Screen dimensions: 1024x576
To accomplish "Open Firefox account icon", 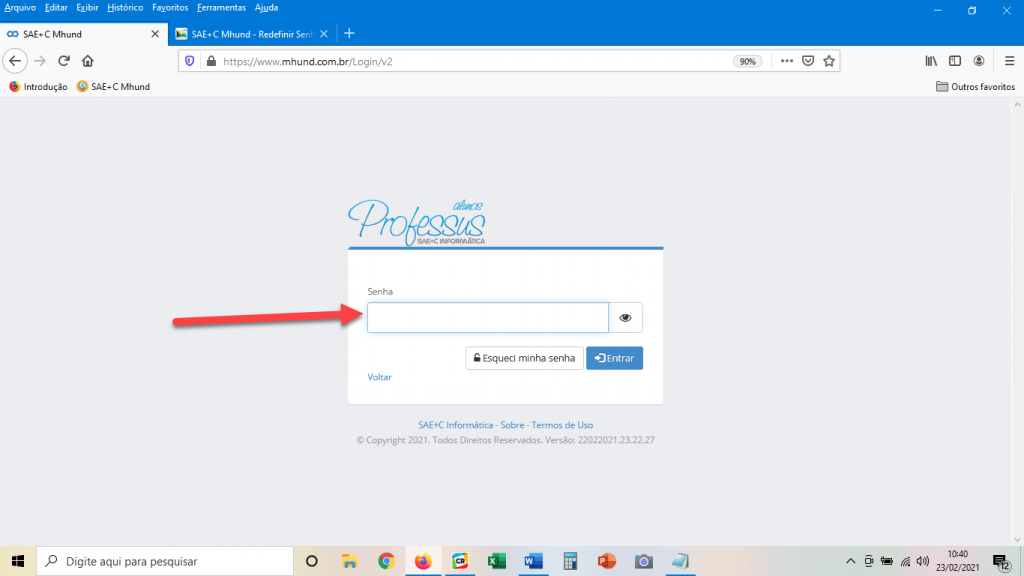I will pos(979,61).
